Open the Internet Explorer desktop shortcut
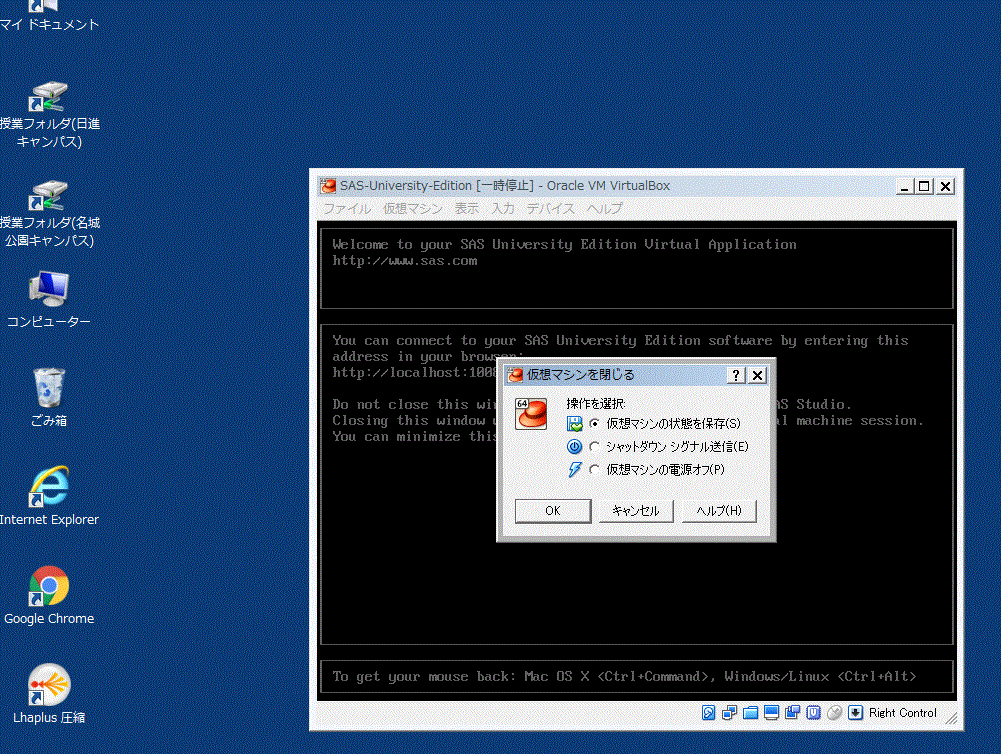The image size is (1001, 754). point(49,496)
